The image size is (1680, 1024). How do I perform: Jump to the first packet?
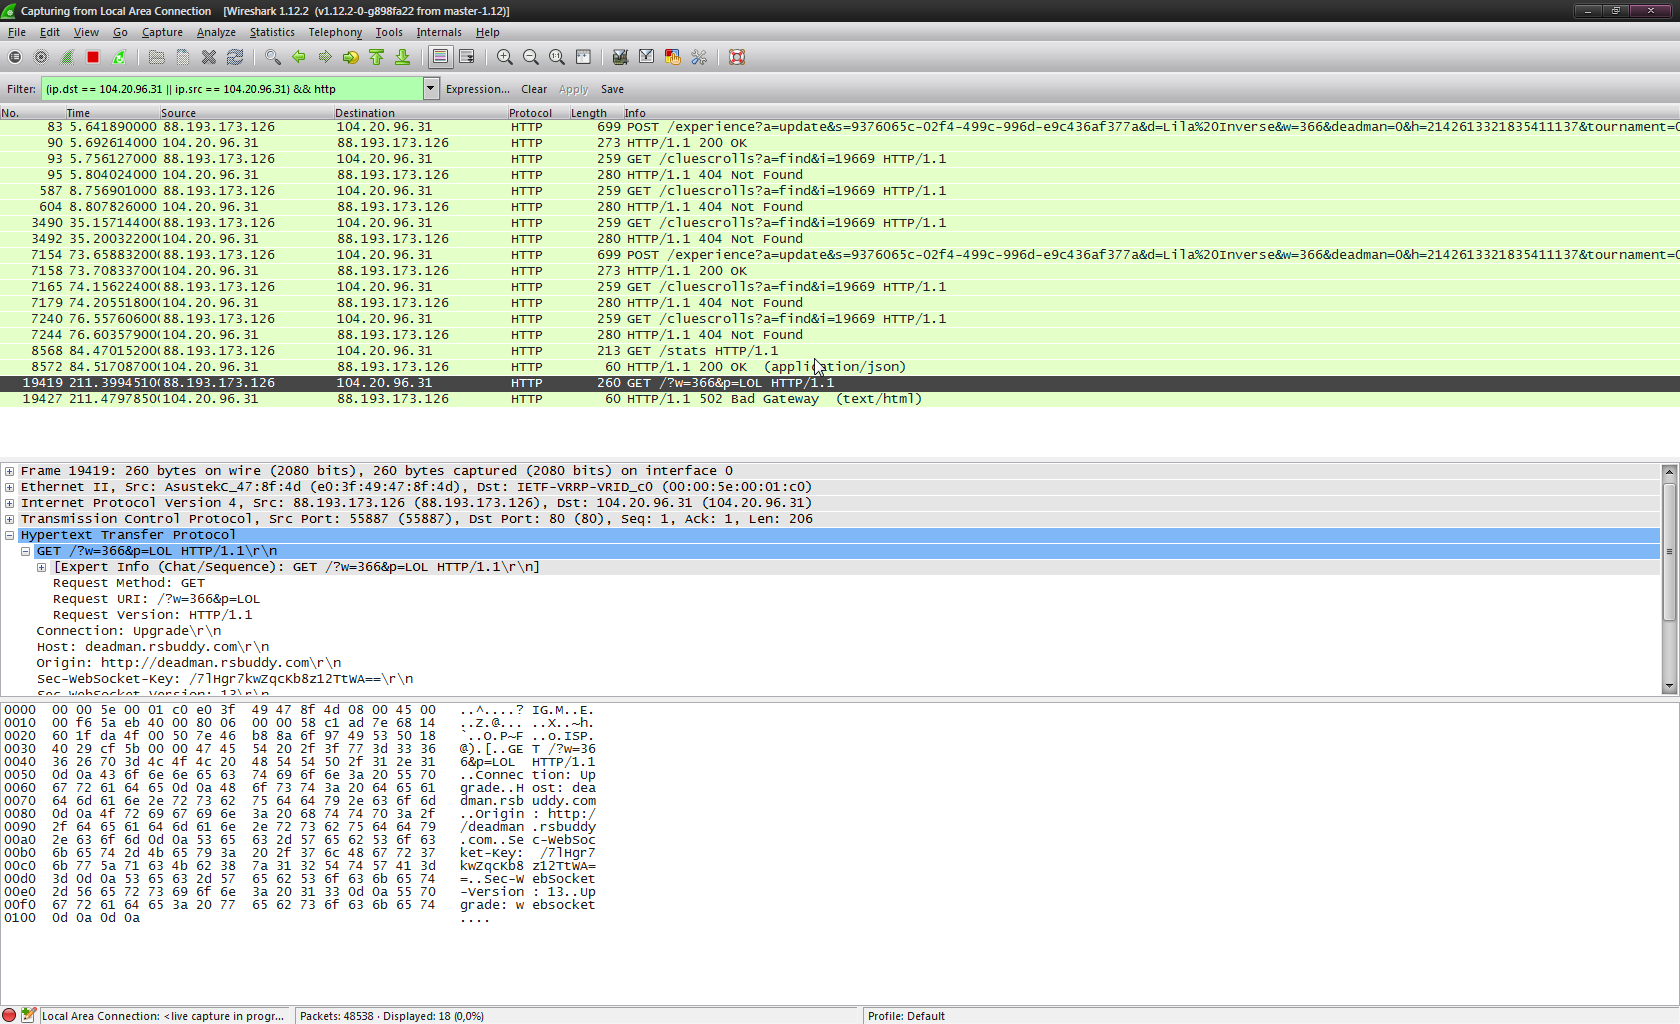[x=377, y=58]
